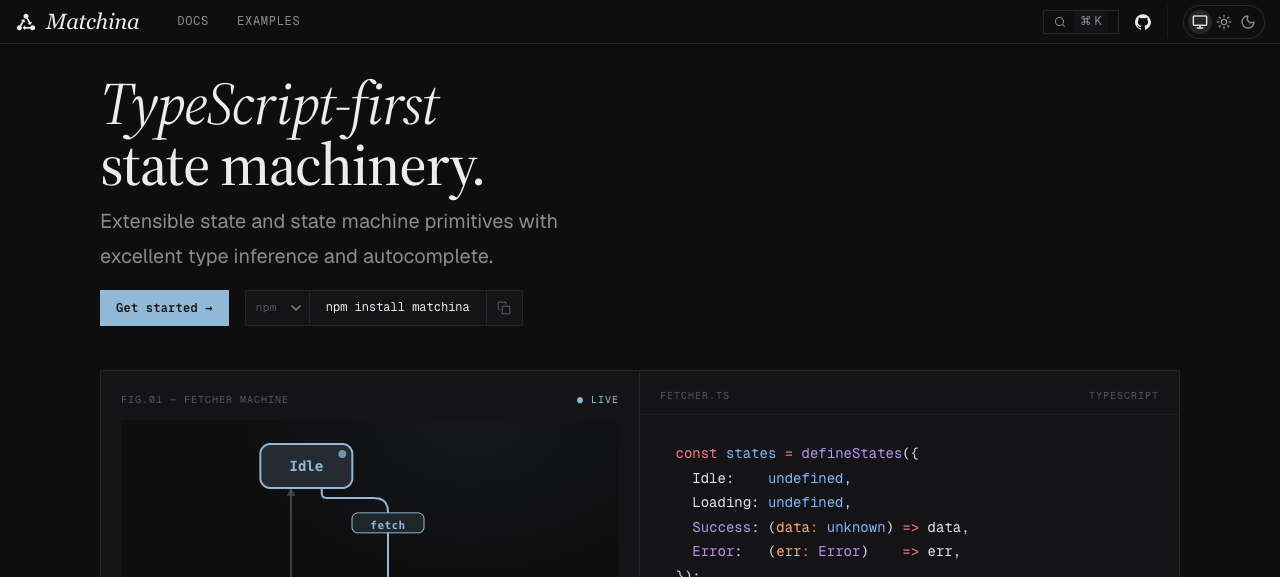
Task: Click the Matchina logo icon
Action: [26, 22]
